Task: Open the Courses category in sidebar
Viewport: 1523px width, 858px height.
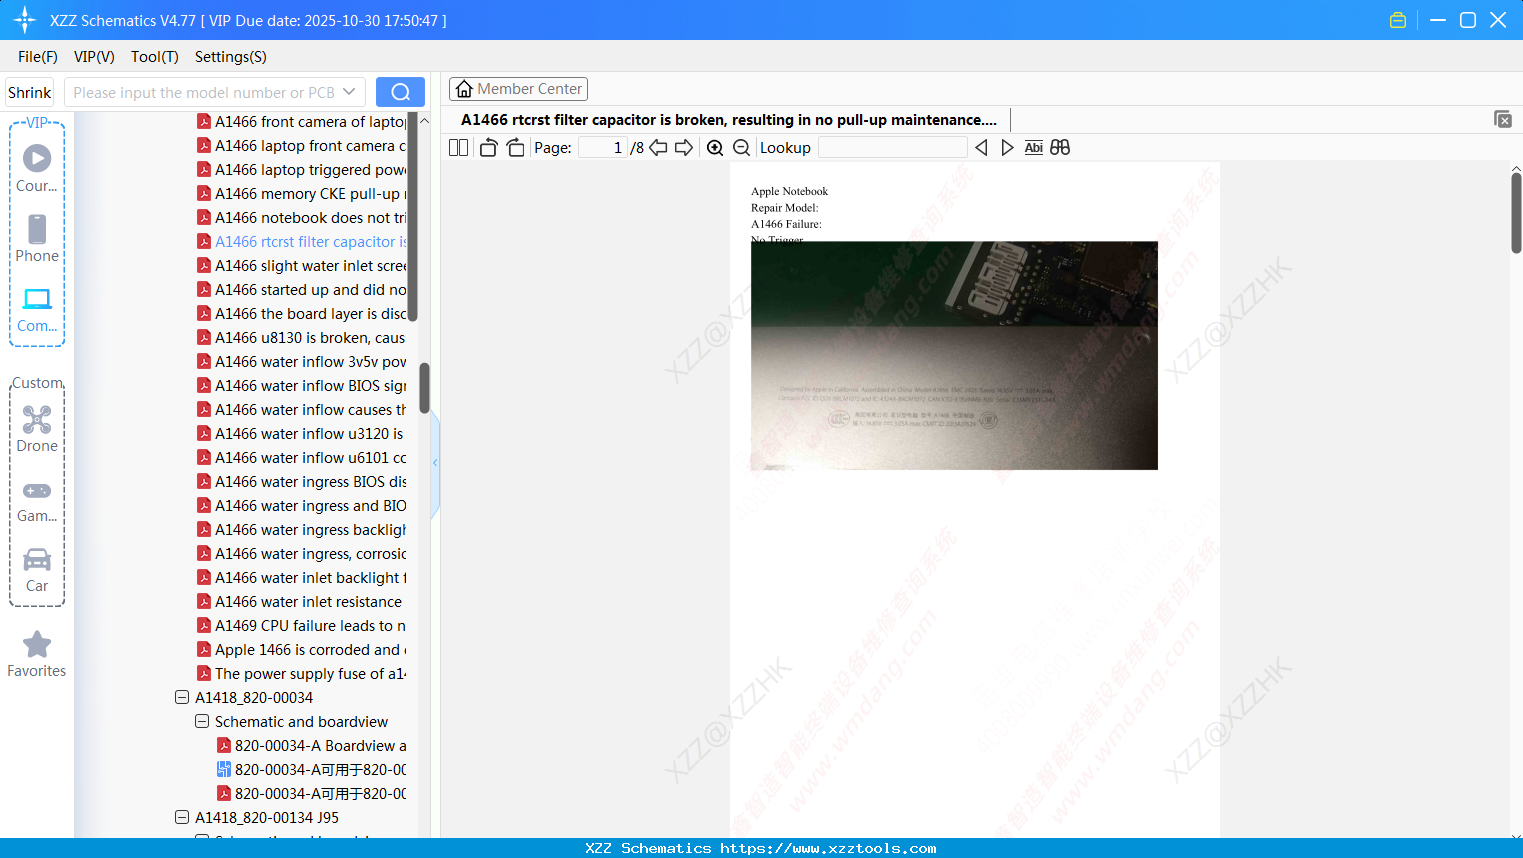Action: pyautogui.click(x=37, y=168)
